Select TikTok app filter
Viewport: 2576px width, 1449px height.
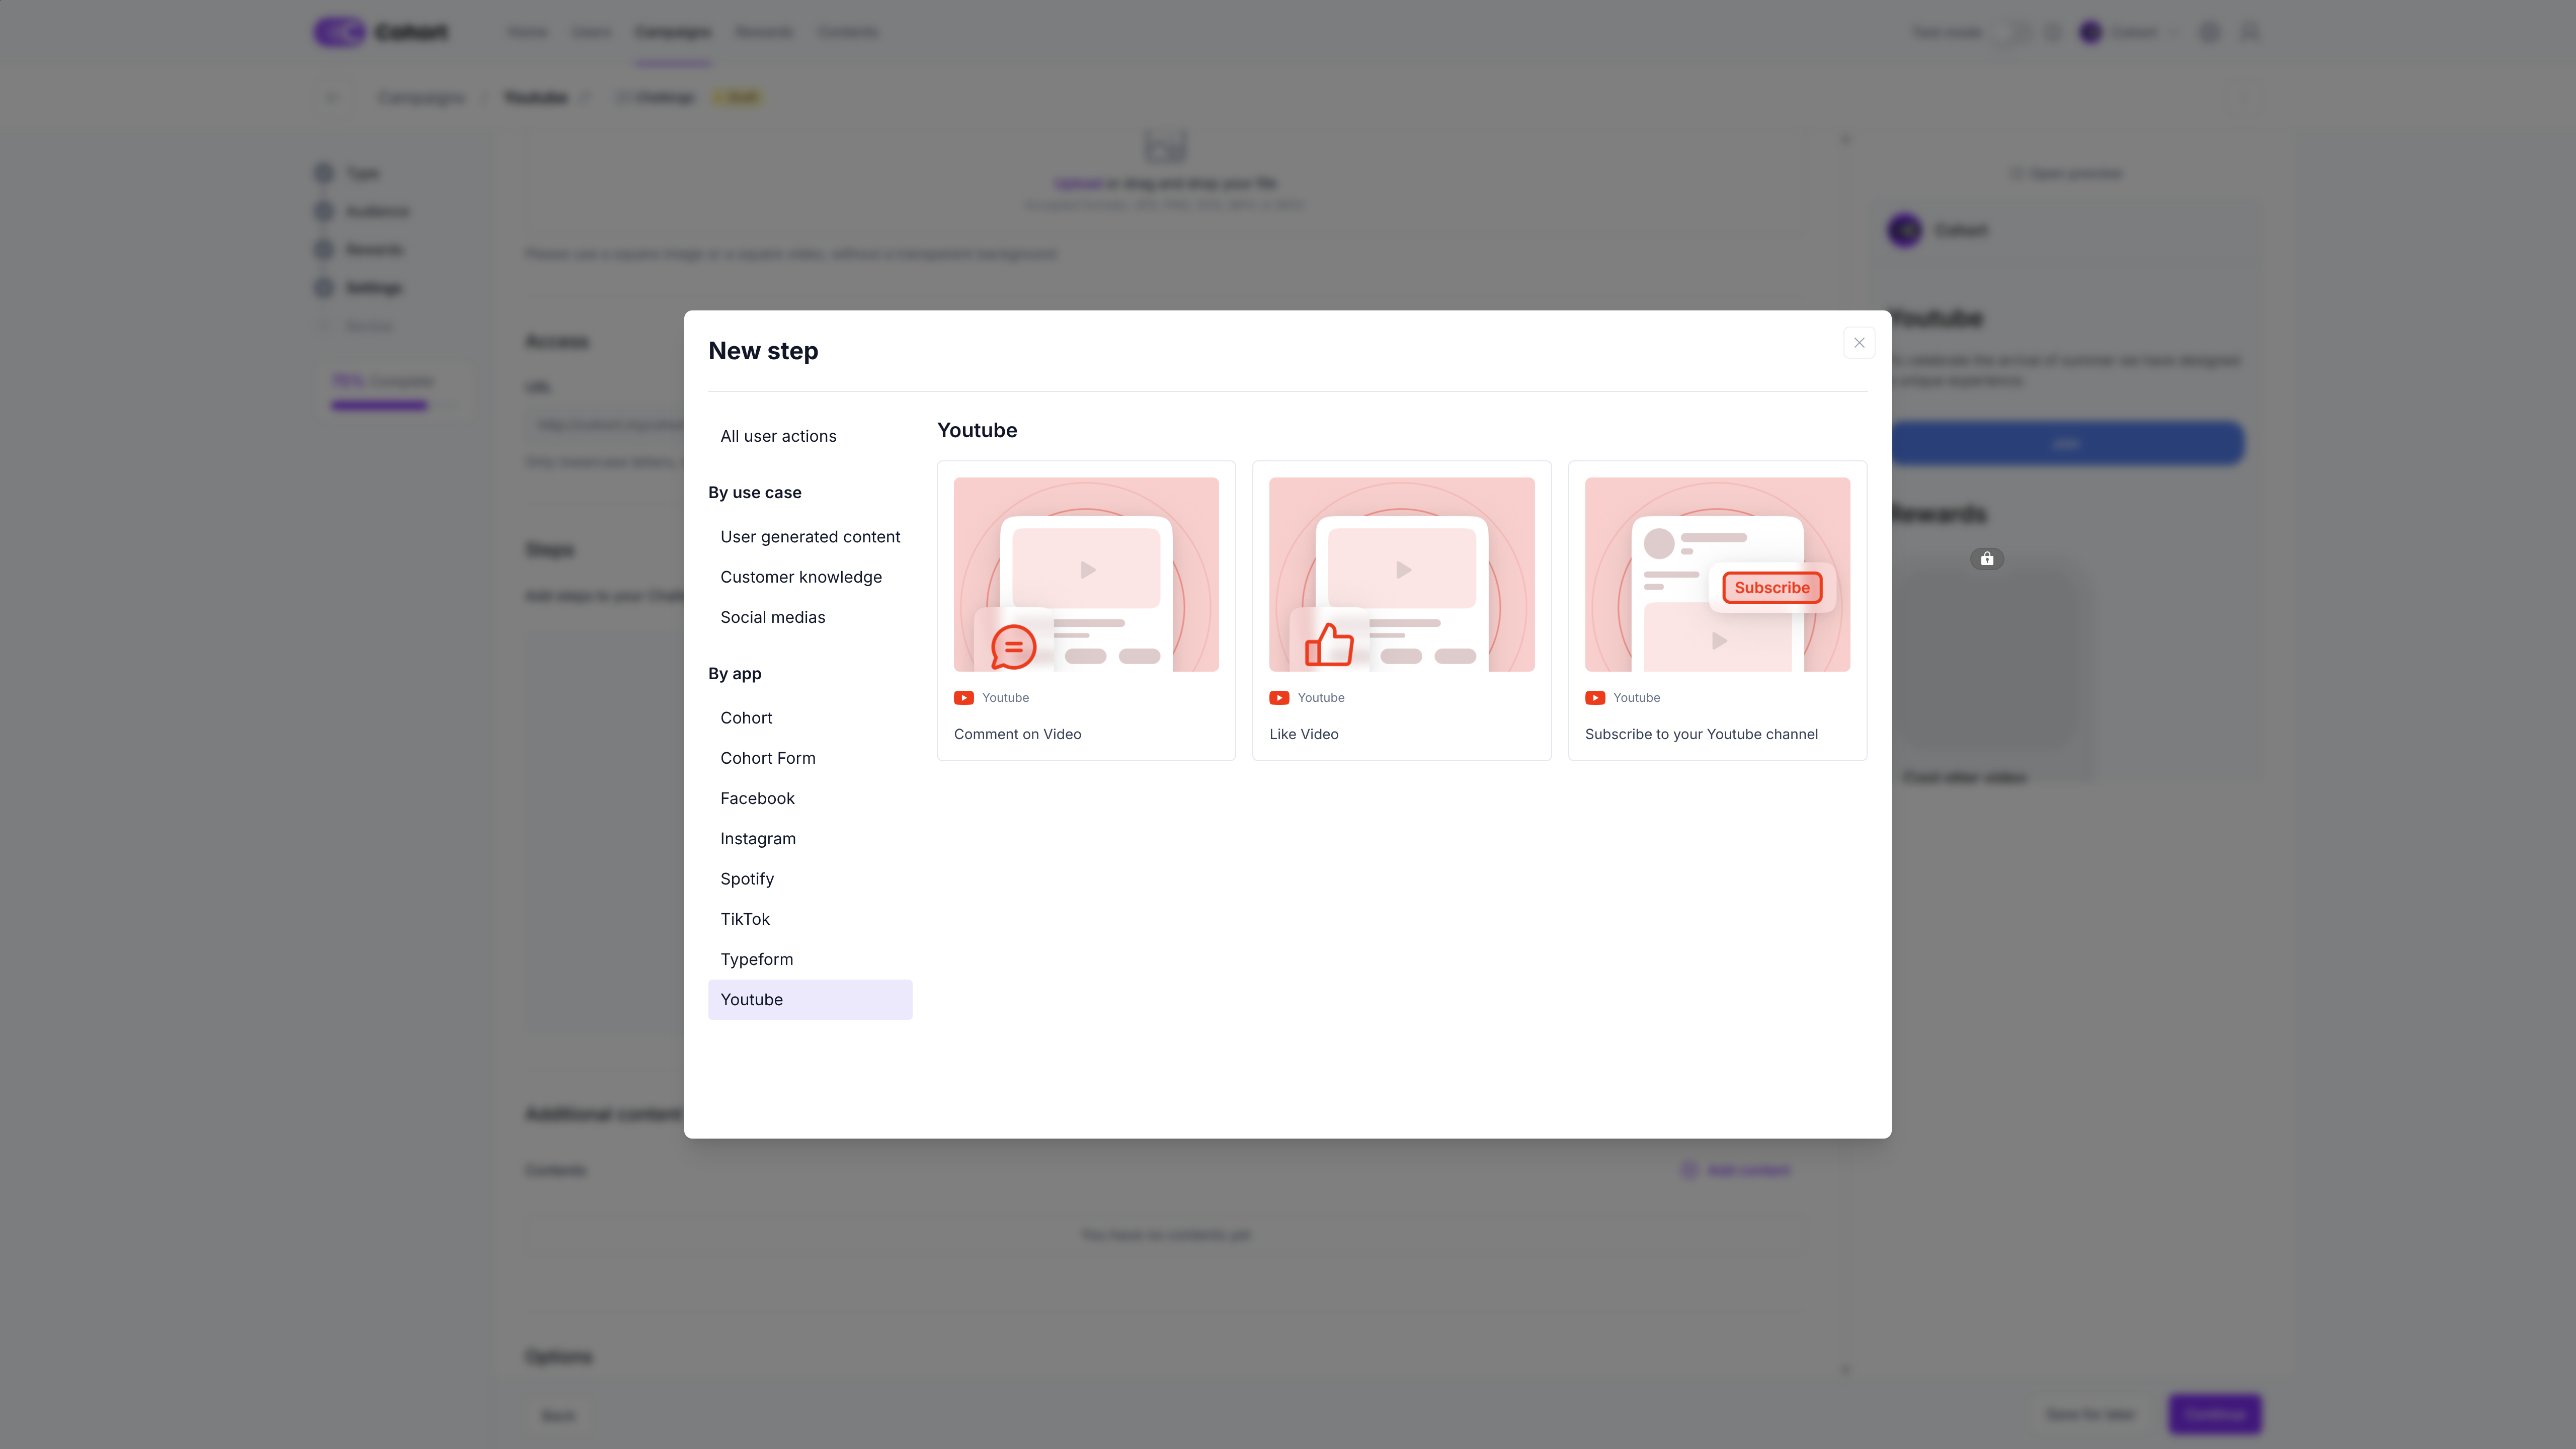tap(744, 919)
